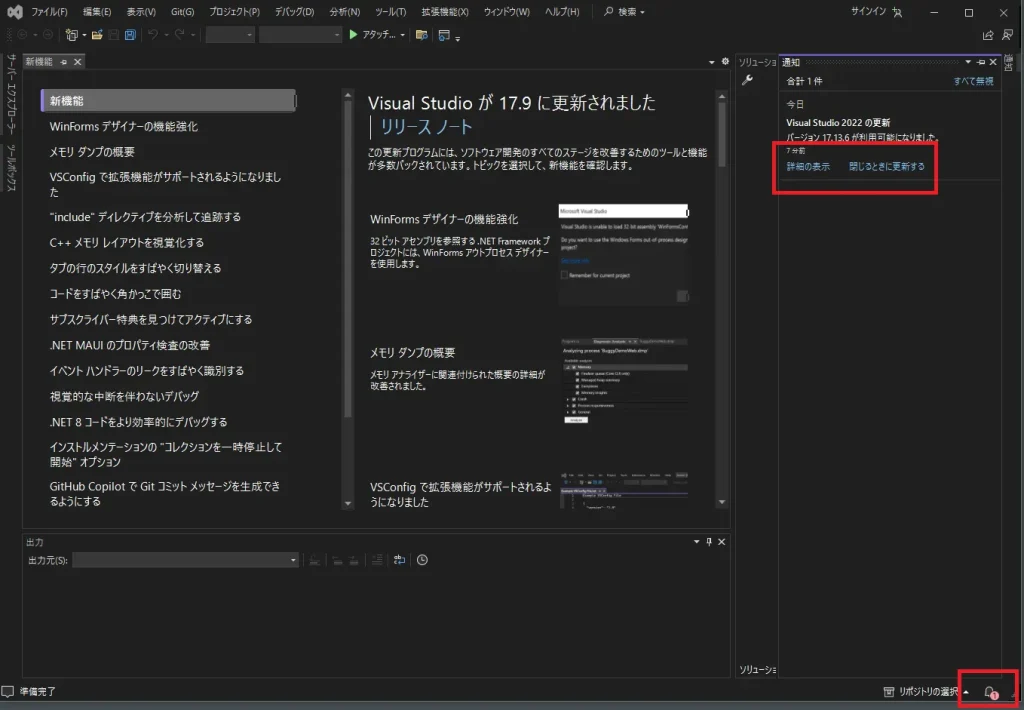Click the New Project toolbar icon
Image resolution: width=1024 pixels, height=710 pixels.
tap(72, 35)
